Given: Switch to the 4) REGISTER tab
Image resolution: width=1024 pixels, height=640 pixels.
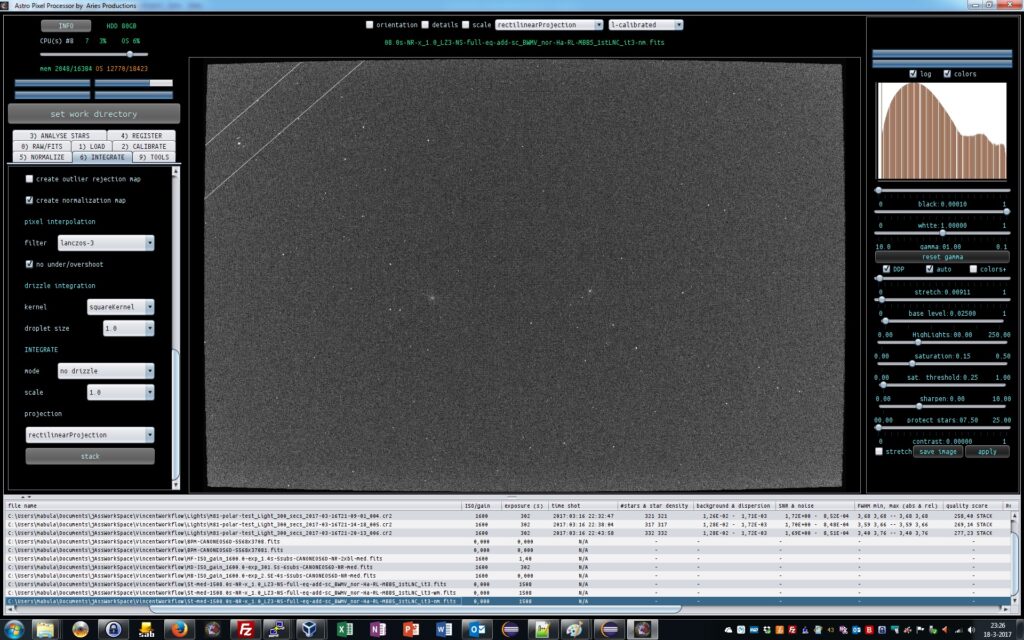Looking at the screenshot, I should tap(142, 136).
